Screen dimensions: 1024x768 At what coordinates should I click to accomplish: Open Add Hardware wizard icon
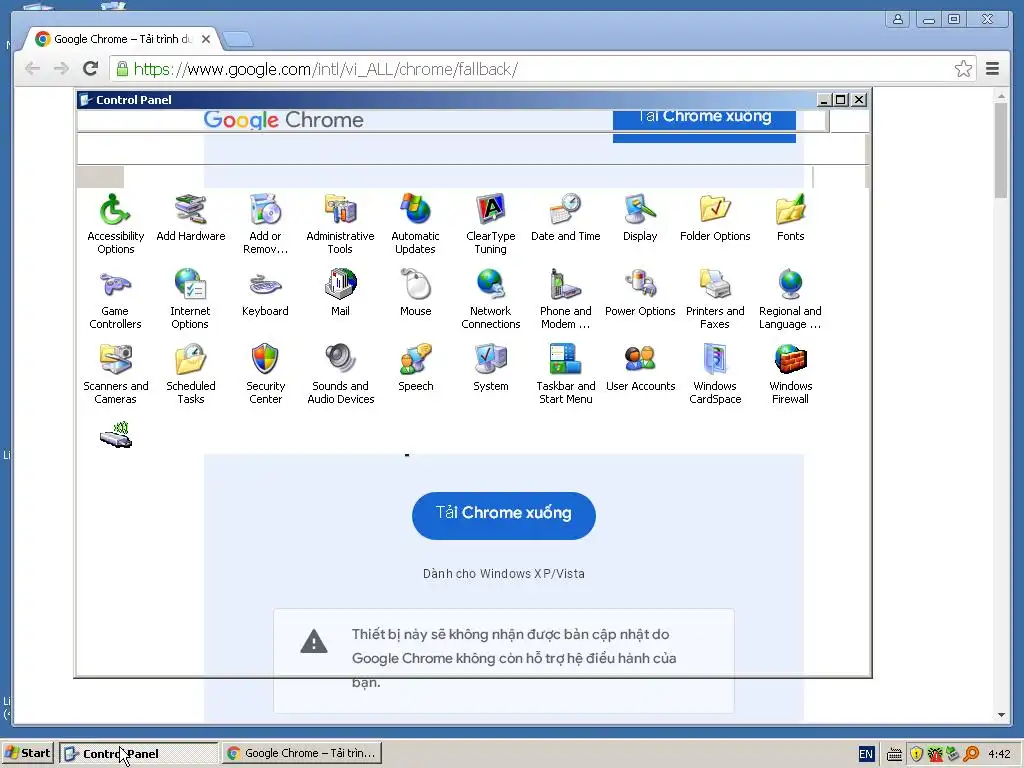coord(190,217)
